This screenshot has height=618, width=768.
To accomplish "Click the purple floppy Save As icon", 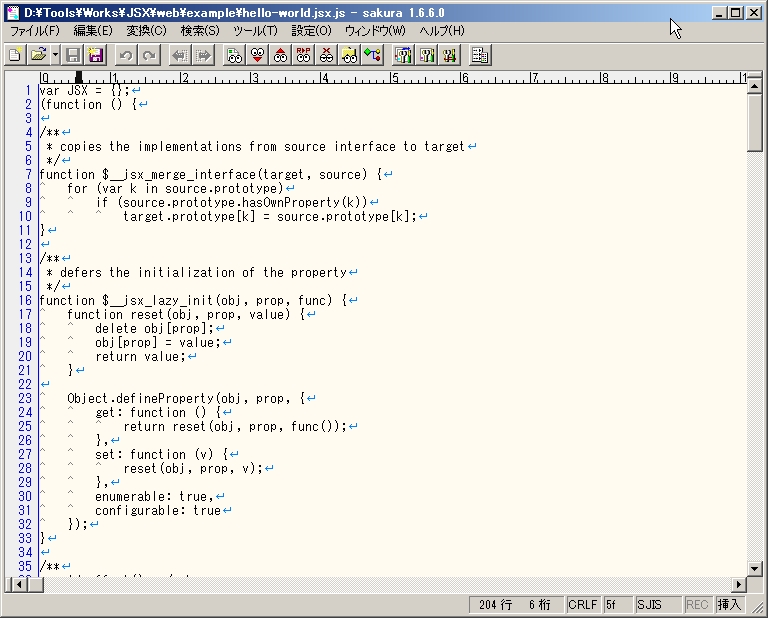I will [96, 55].
